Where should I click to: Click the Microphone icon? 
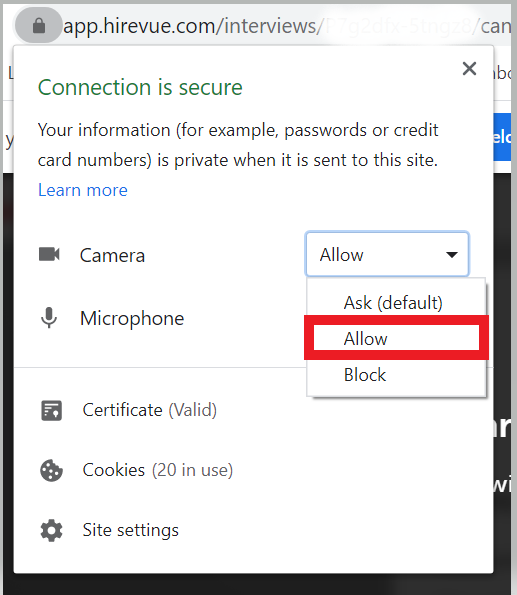pyautogui.click(x=49, y=318)
